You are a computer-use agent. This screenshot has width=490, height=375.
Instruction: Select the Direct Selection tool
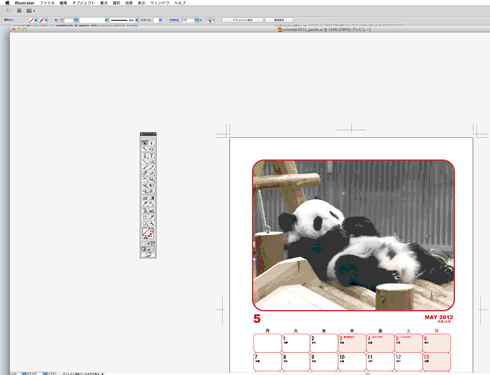(152, 143)
